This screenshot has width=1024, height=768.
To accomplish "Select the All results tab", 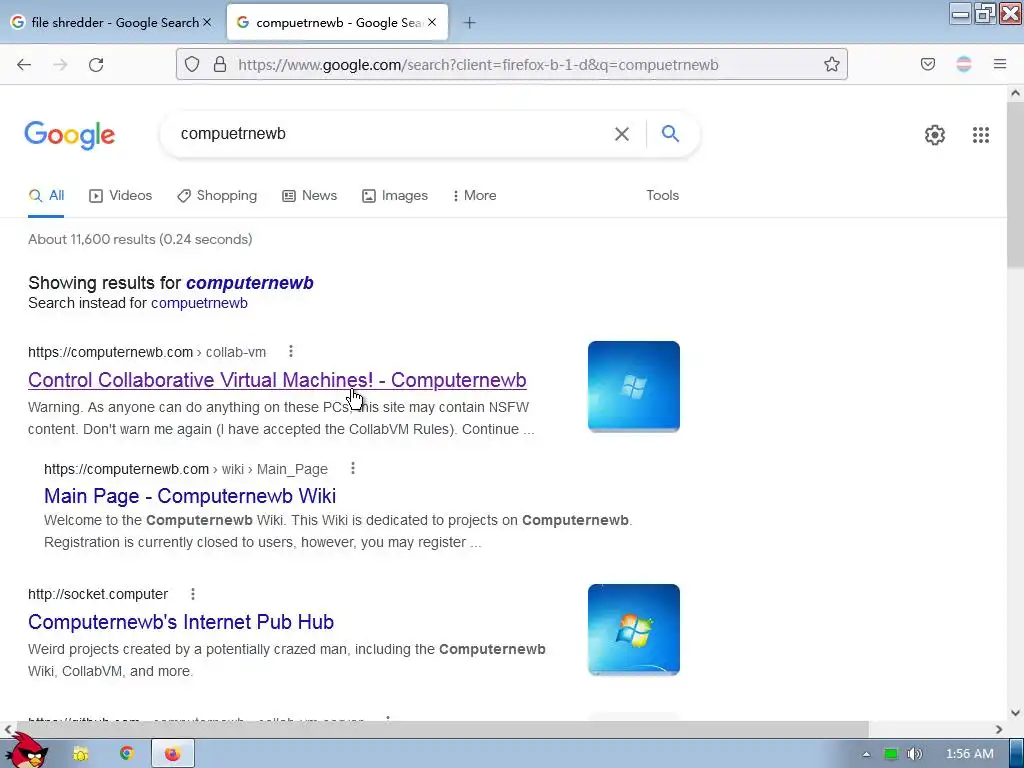I will (46, 195).
